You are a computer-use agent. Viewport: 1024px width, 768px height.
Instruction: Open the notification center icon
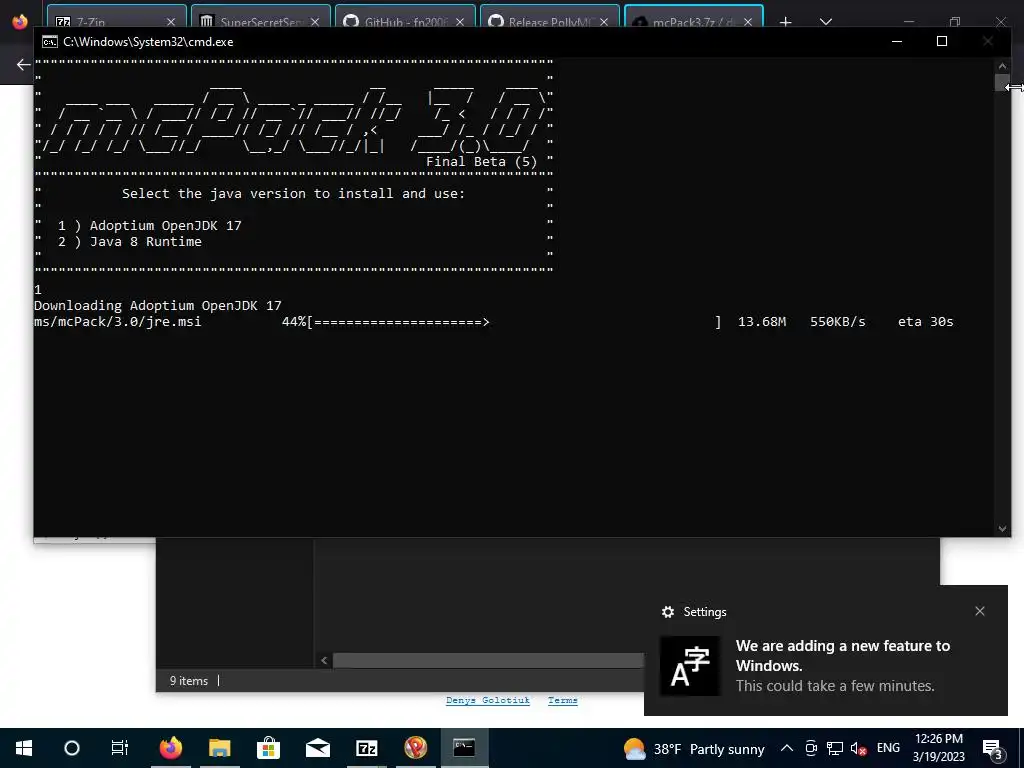tap(993, 748)
